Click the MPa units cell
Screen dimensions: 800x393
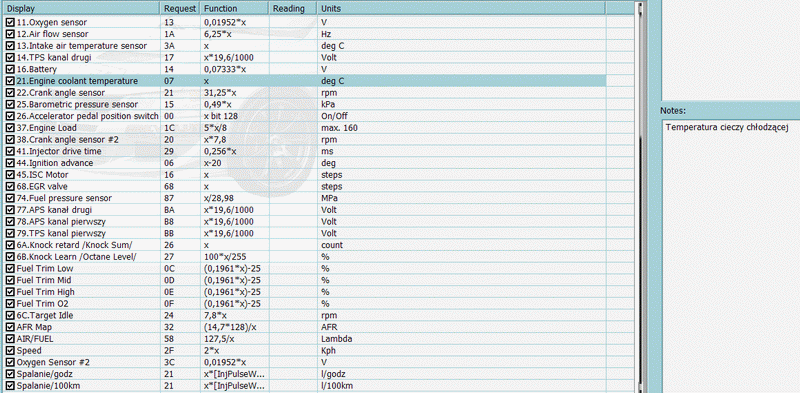coord(461,199)
